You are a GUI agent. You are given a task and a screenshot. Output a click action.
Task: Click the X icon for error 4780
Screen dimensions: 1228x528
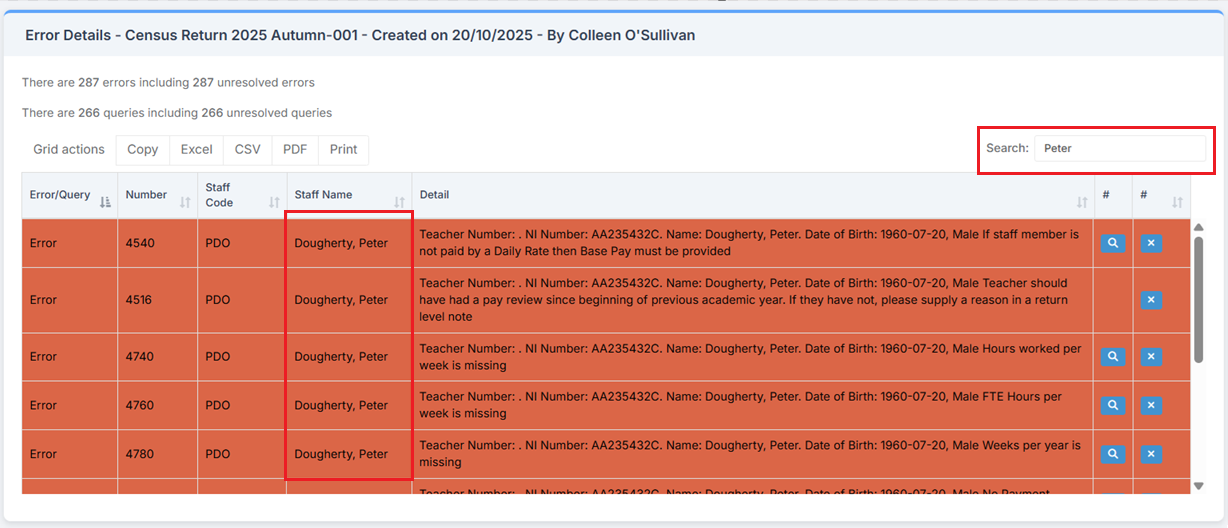pyautogui.click(x=1151, y=454)
